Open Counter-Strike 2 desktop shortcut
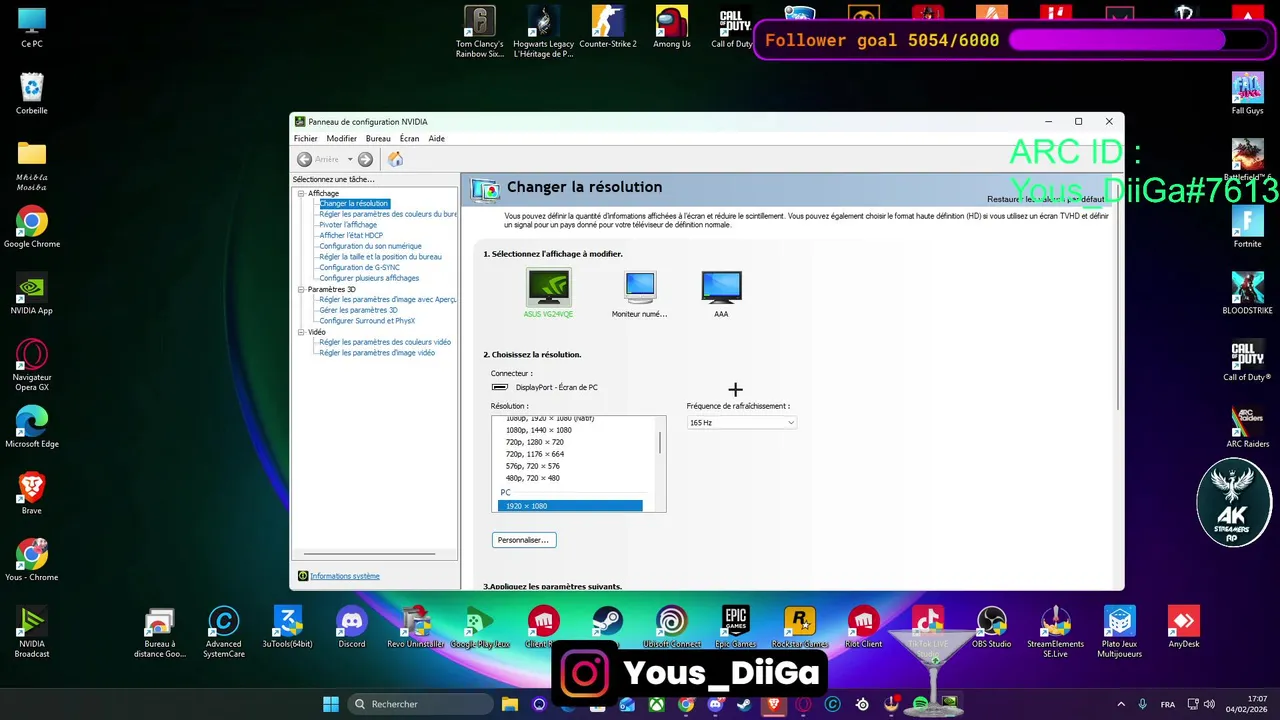The width and height of the screenshot is (1280, 720). pyautogui.click(x=608, y=27)
